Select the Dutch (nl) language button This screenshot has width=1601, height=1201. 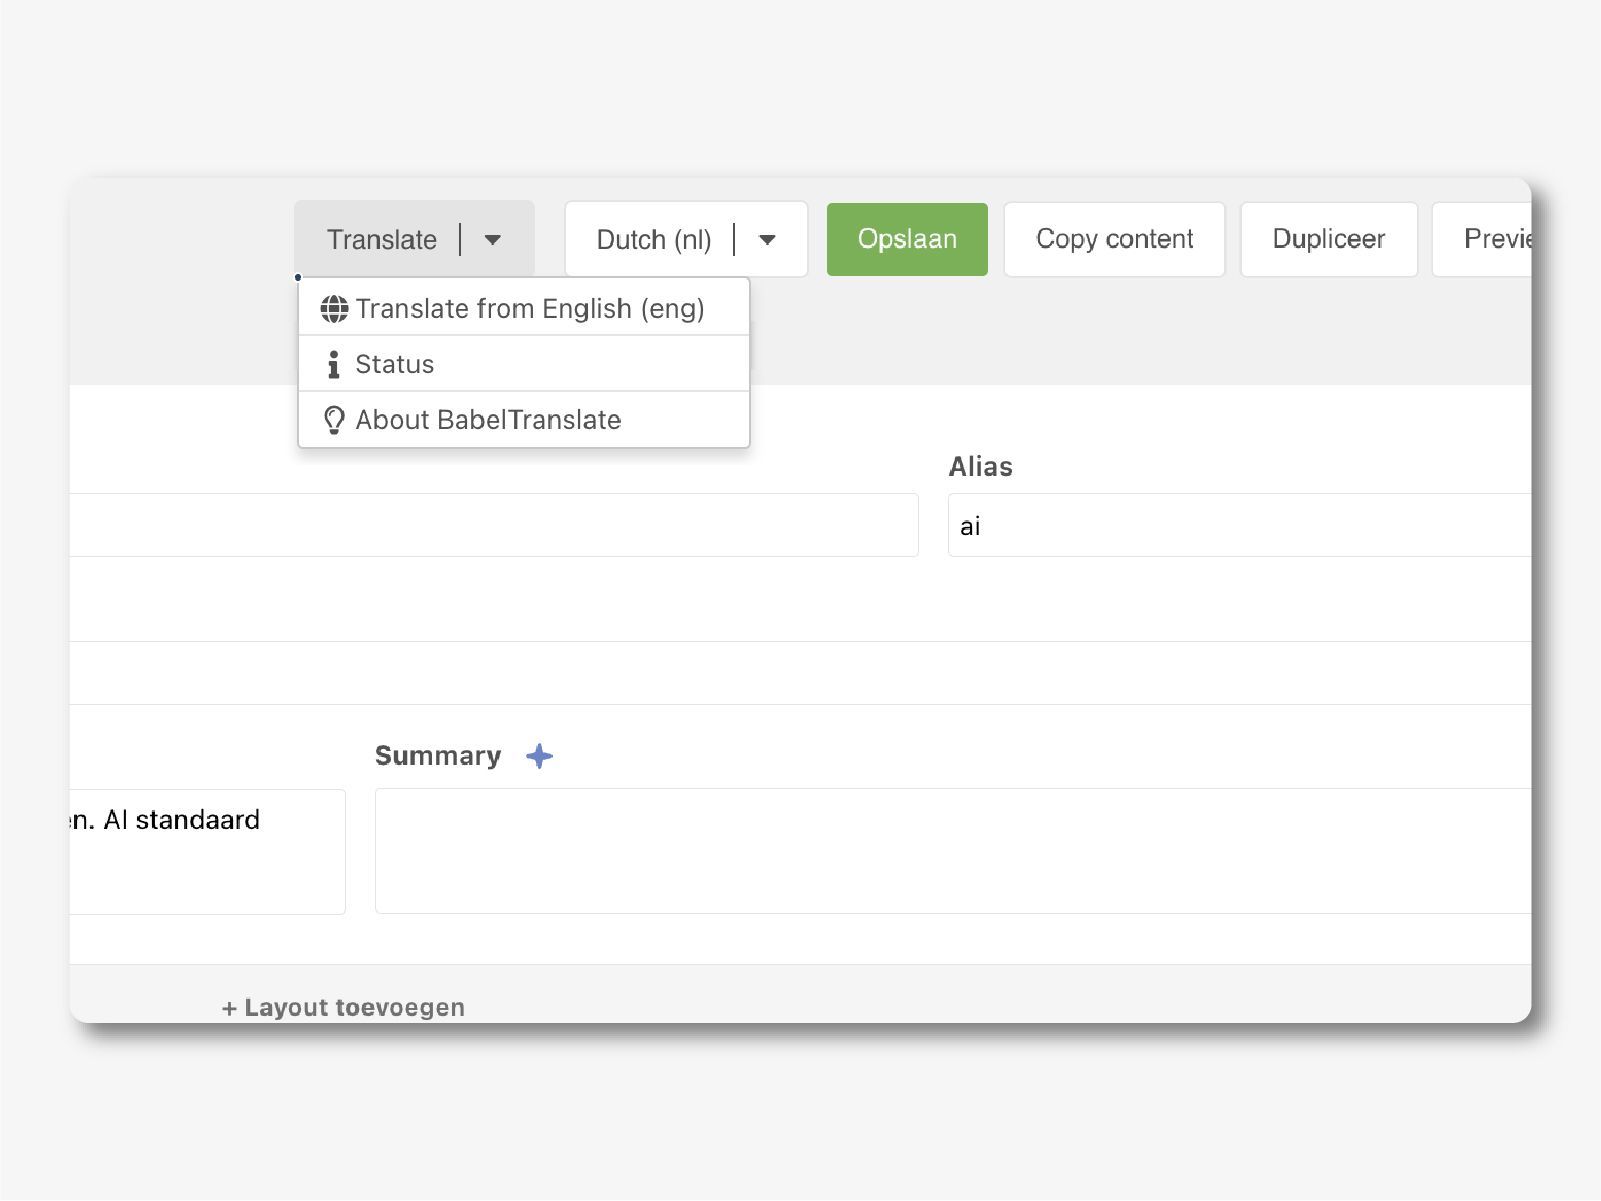653,240
